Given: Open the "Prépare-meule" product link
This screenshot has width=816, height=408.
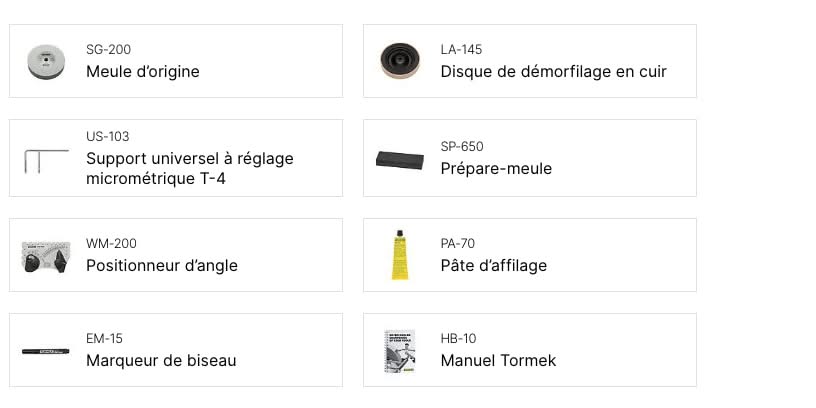Looking at the screenshot, I should tap(496, 168).
